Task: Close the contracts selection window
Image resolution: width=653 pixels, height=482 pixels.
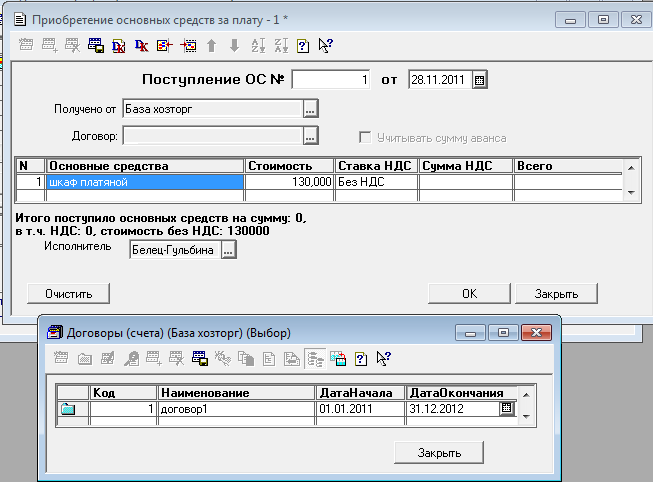Action: coord(536,333)
